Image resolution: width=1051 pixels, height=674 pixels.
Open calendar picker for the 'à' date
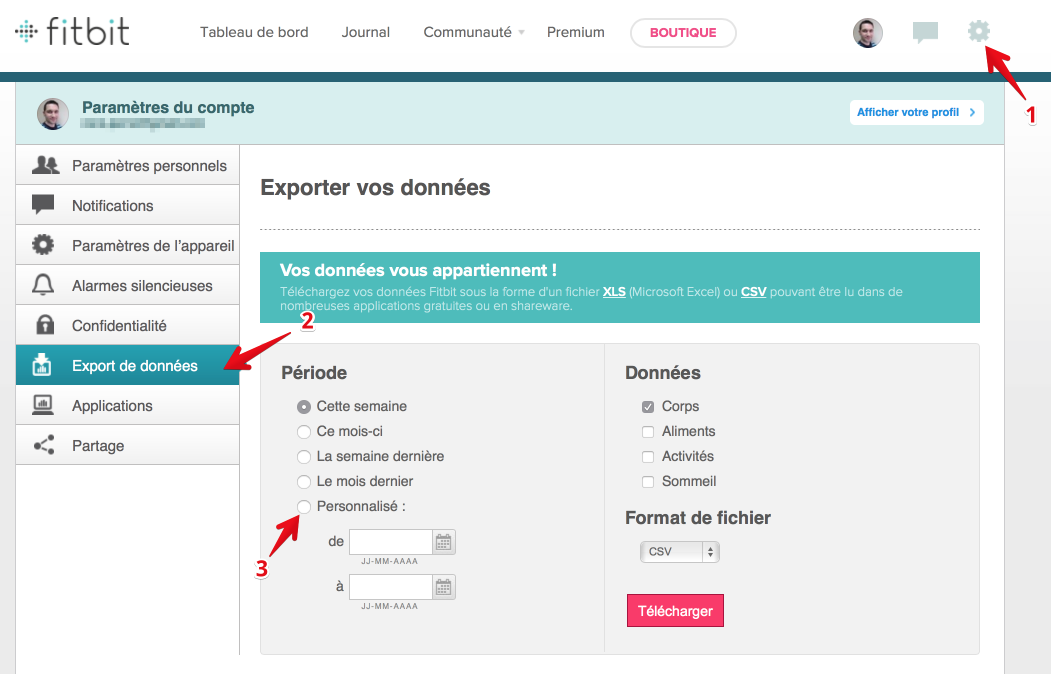click(444, 587)
